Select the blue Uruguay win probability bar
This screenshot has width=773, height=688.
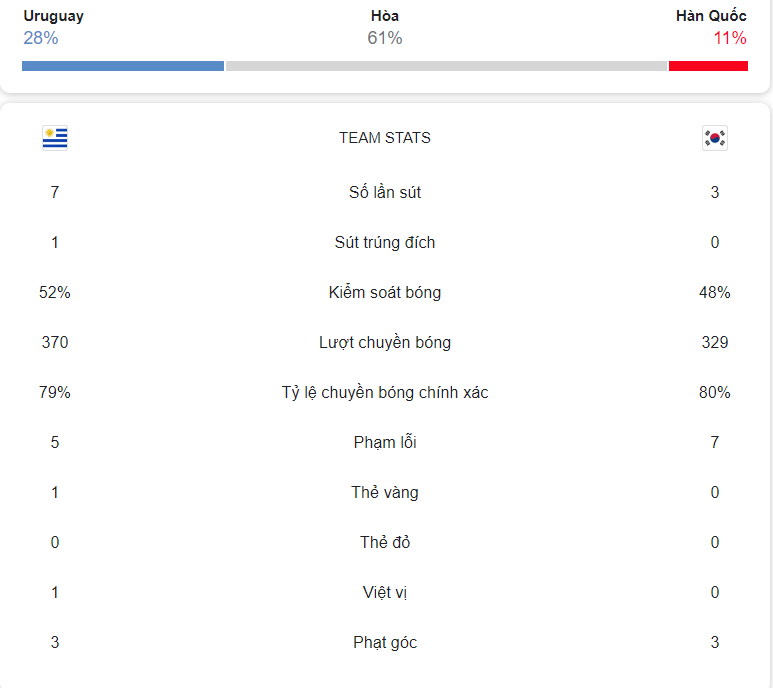point(123,66)
